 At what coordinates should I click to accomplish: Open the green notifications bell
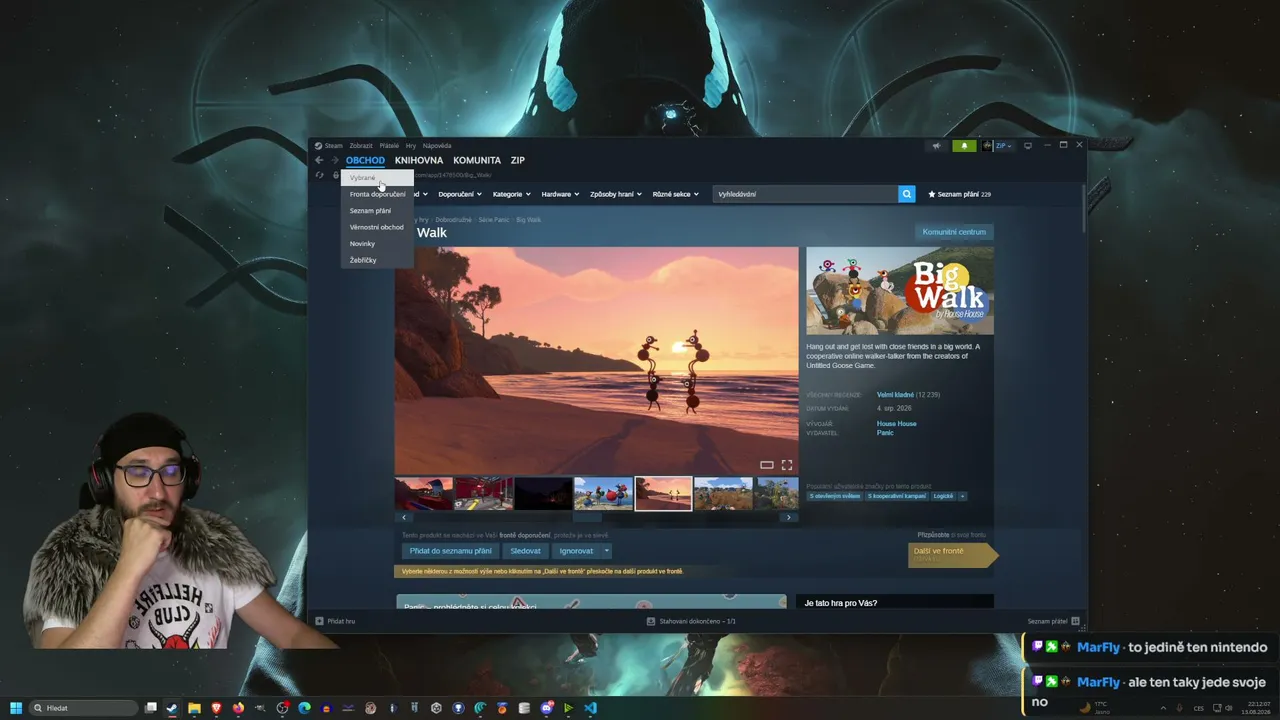(964, 146)
